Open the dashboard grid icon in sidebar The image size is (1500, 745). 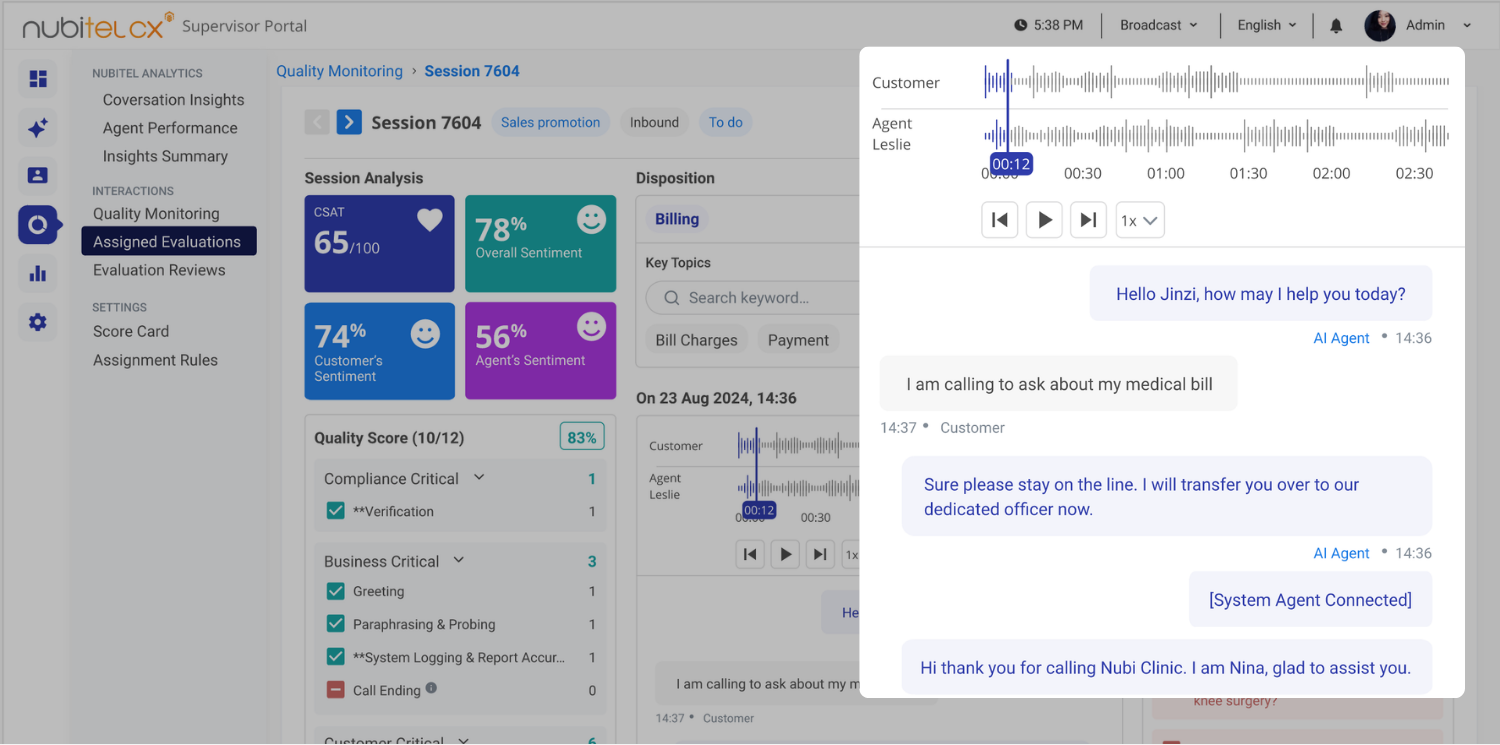38,79
